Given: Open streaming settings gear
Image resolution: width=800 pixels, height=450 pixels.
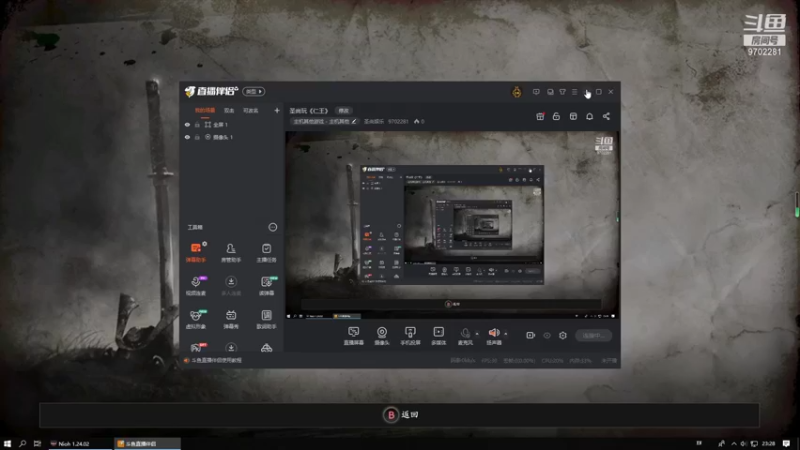Looking at the screenshot, I should [563, 335].
